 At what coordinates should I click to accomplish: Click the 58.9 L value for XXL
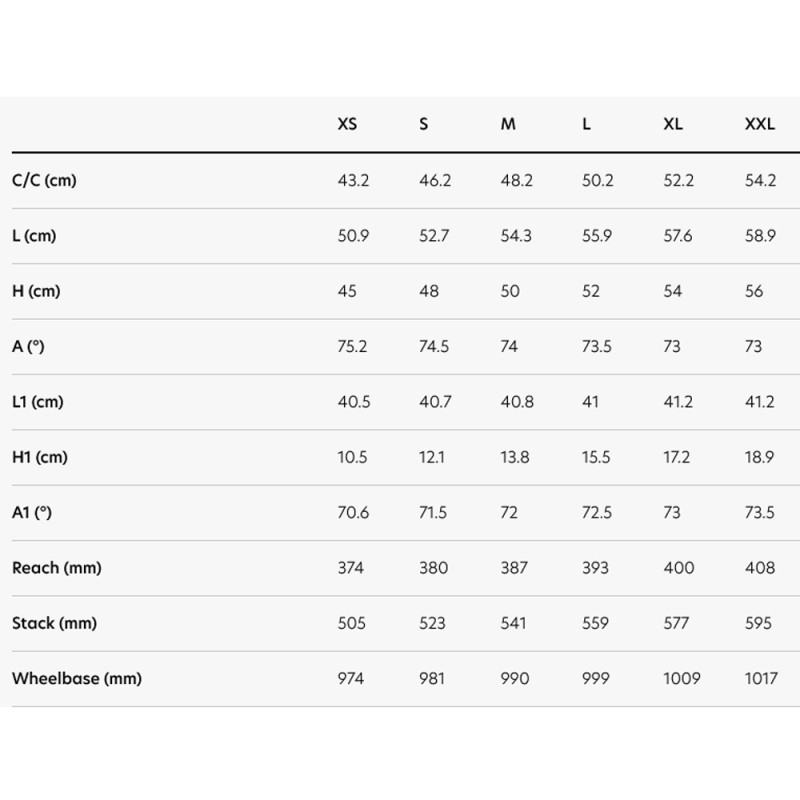[x=760, y=236]
